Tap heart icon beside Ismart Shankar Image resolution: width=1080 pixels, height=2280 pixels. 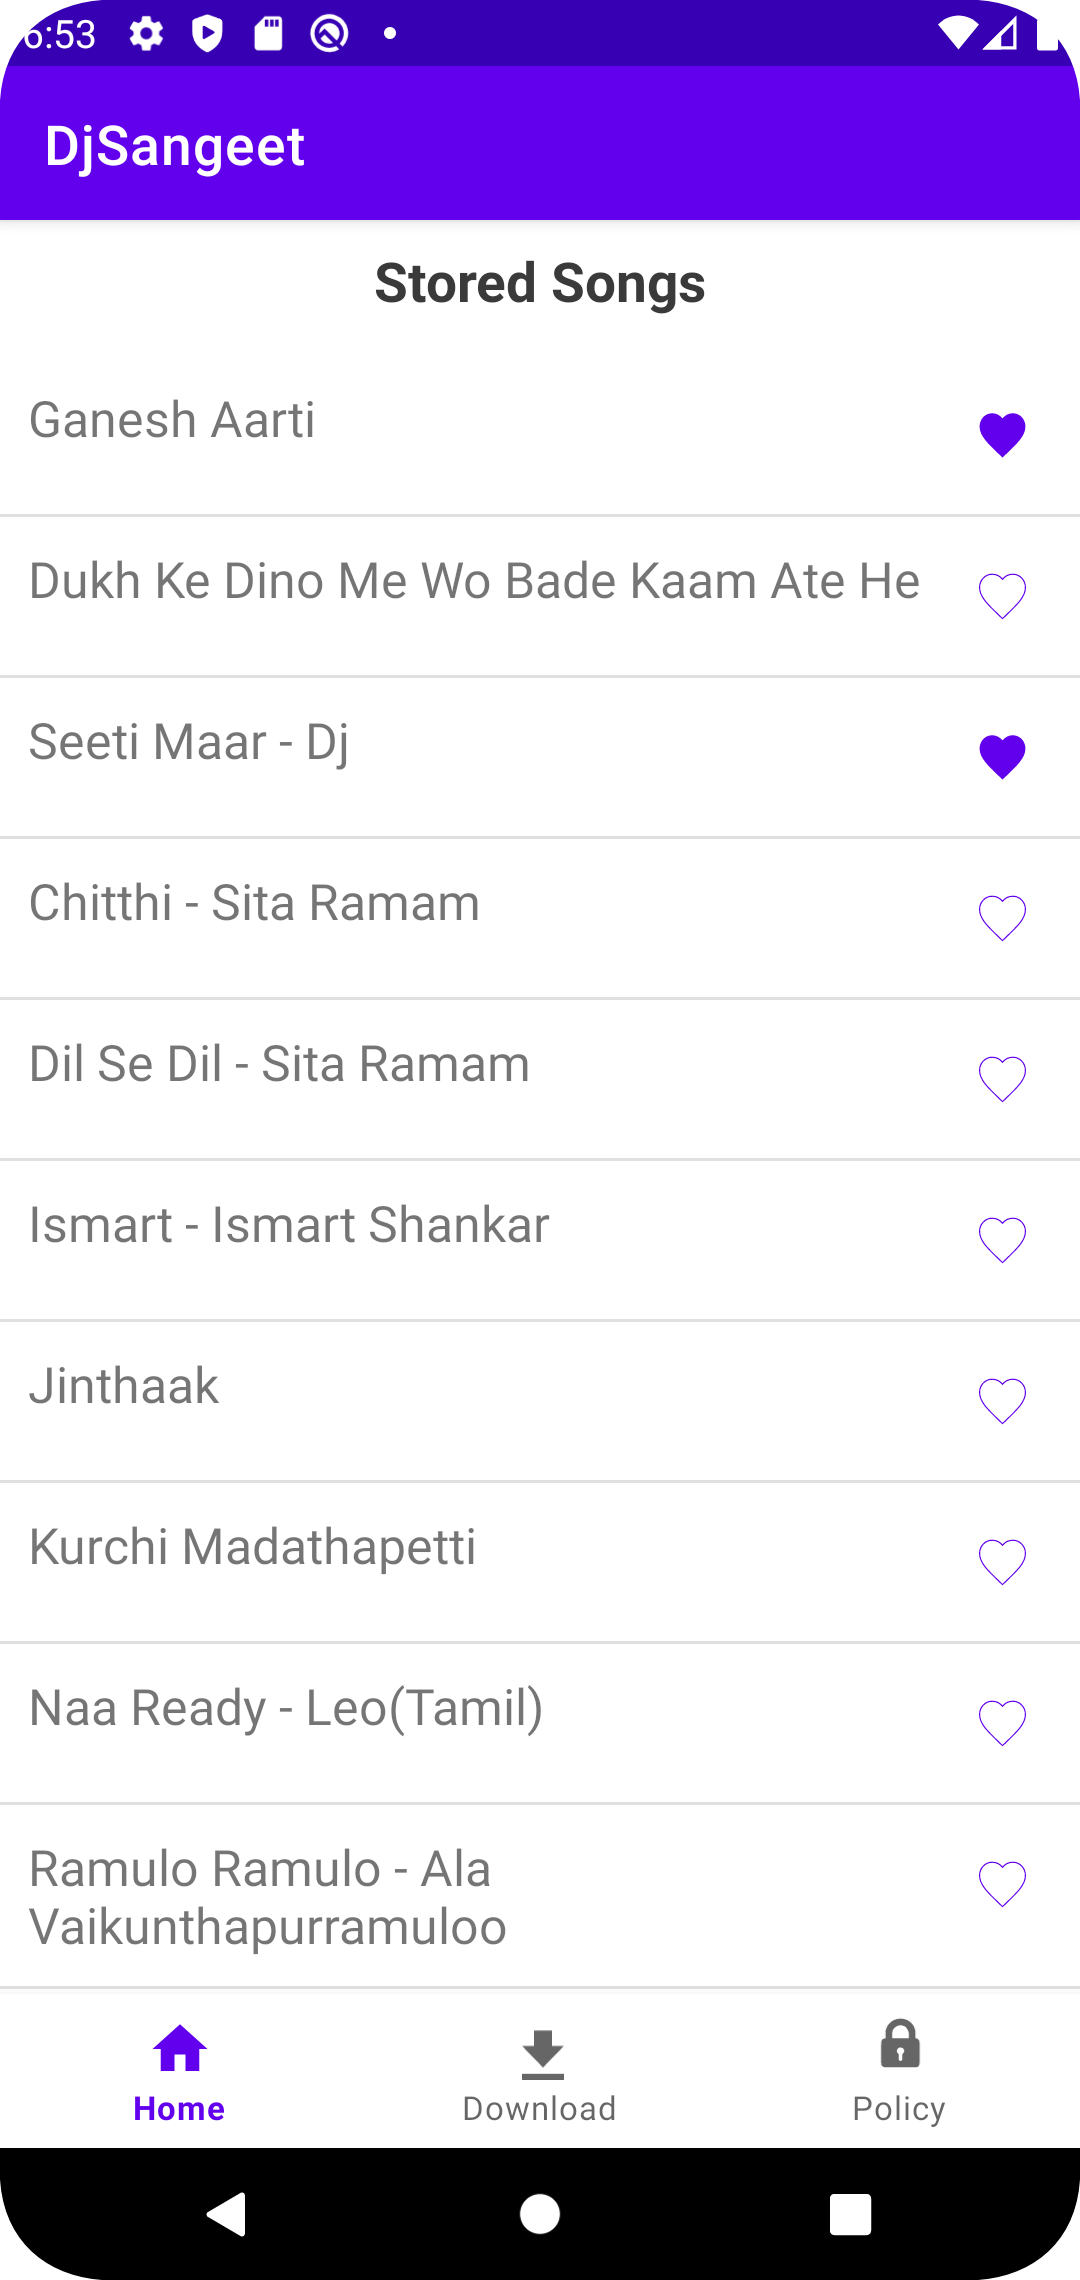[1002, 1240]
